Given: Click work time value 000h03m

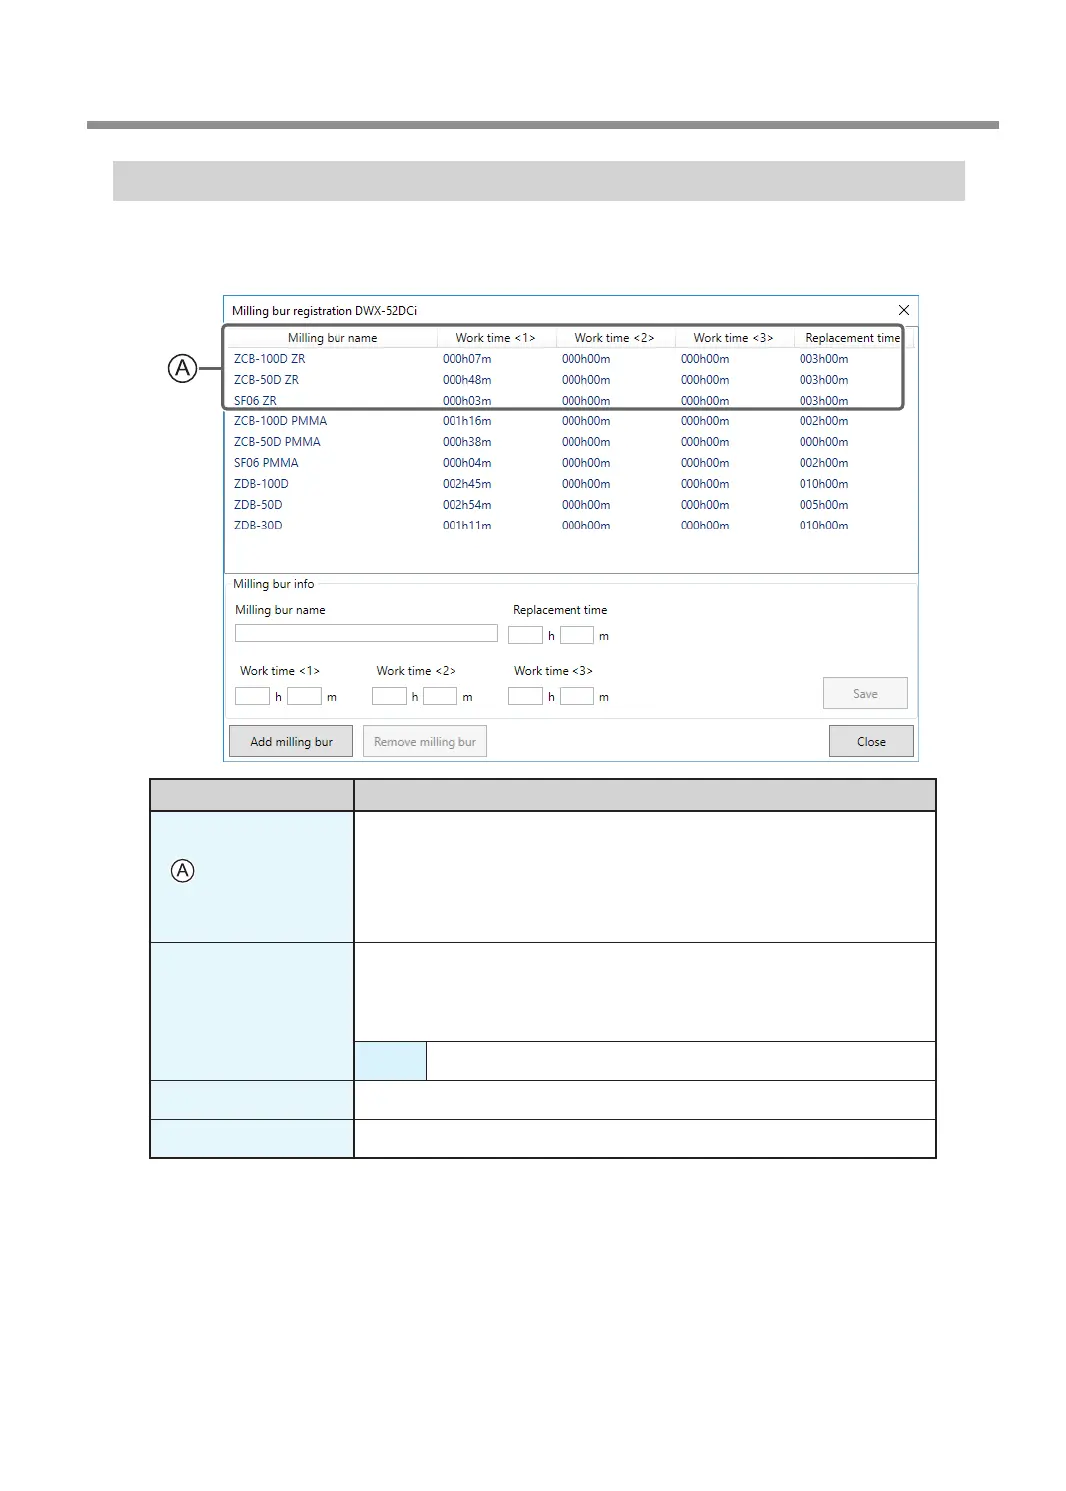Looking at the screenshot, I should pos(467,401).
